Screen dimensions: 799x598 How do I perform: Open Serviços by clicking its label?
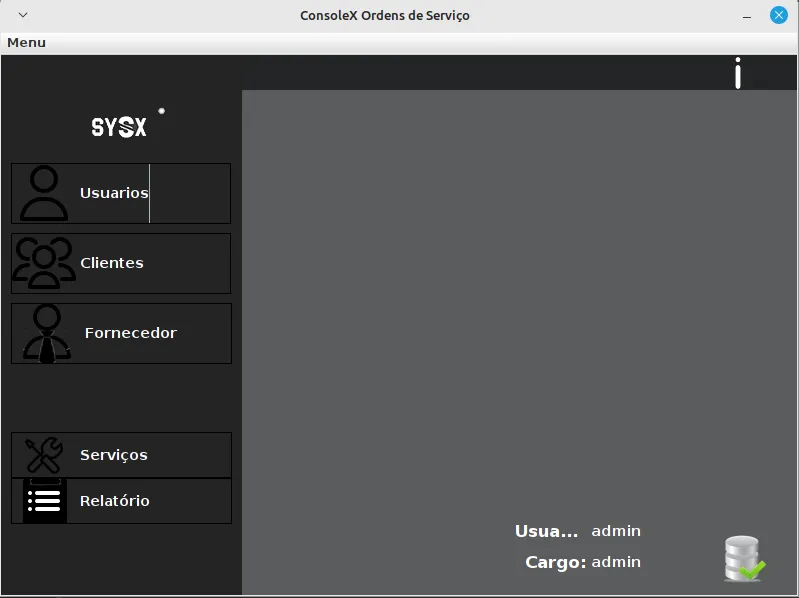pyautogui.click(x=114, y=455)
